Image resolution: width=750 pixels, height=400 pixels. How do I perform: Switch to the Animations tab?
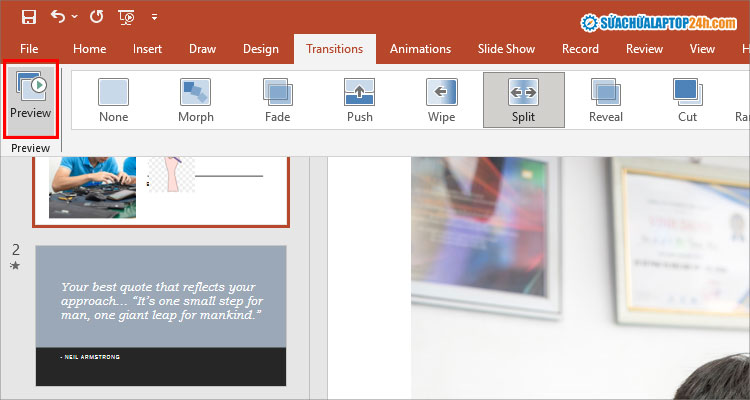point(420,48)
